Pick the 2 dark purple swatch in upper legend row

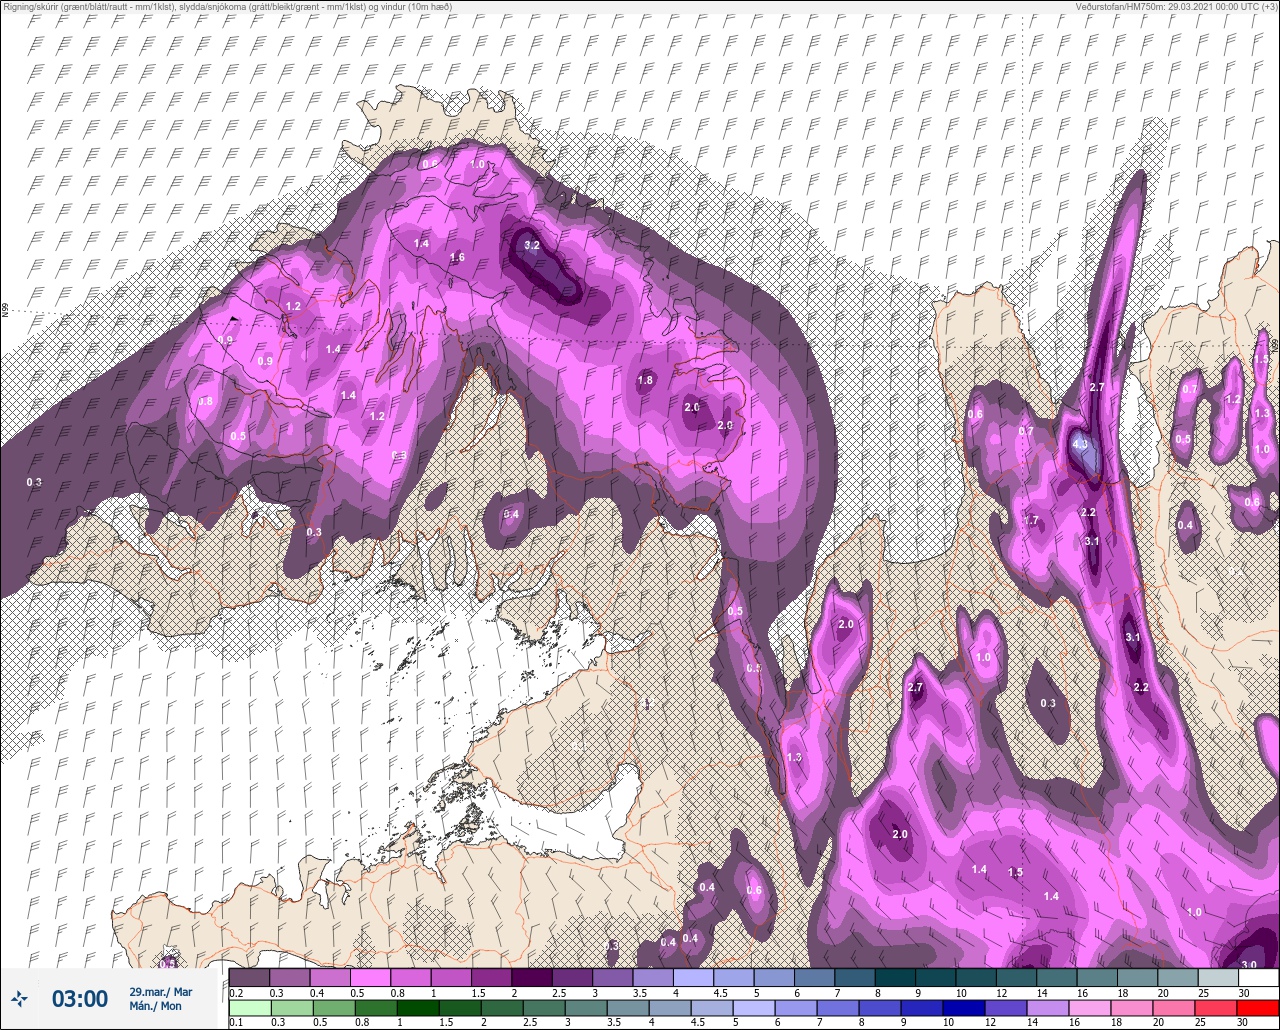click(x=531, y=976)
